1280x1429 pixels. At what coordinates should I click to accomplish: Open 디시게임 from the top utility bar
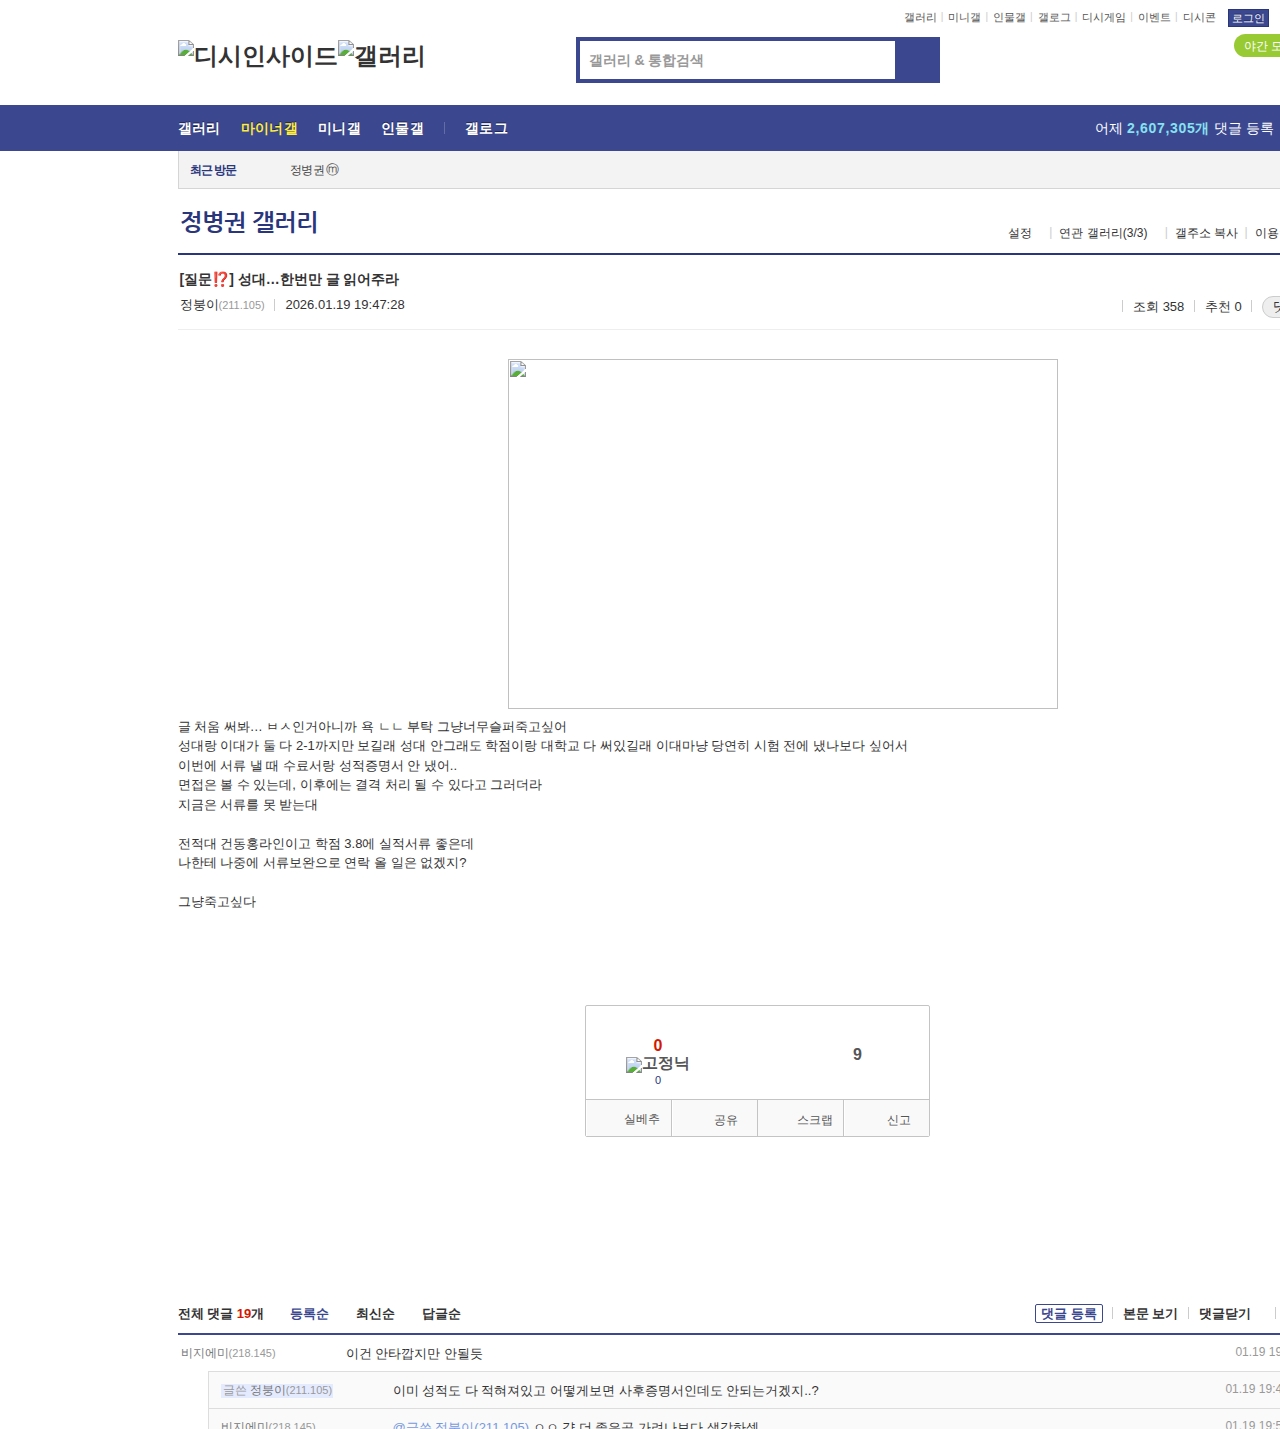tap(1103, 18)
